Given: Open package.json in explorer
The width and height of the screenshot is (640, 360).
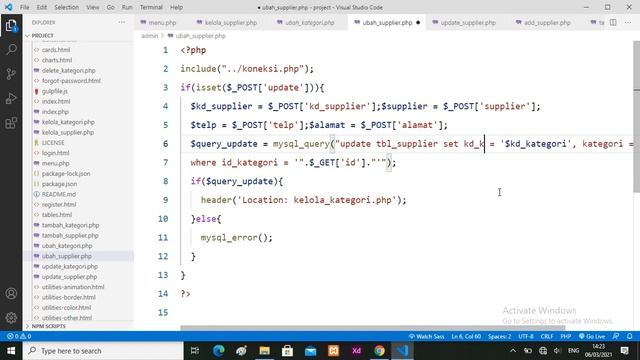Looking at the screenshot, I should tap(59, 184).
